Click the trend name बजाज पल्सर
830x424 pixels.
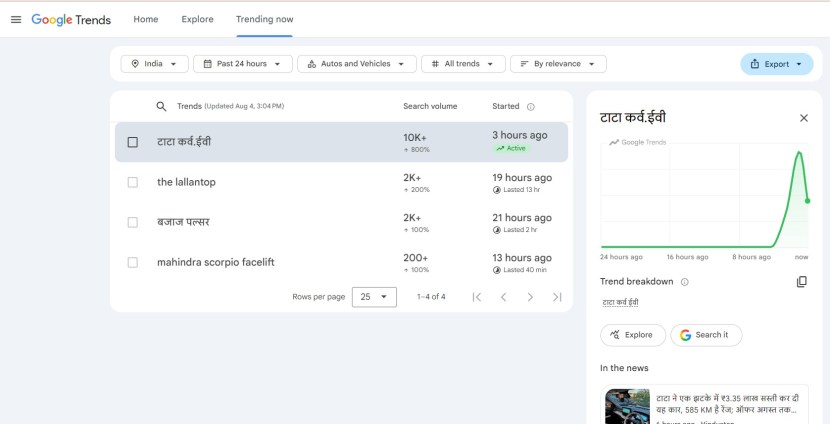click(x=183, y=222)
